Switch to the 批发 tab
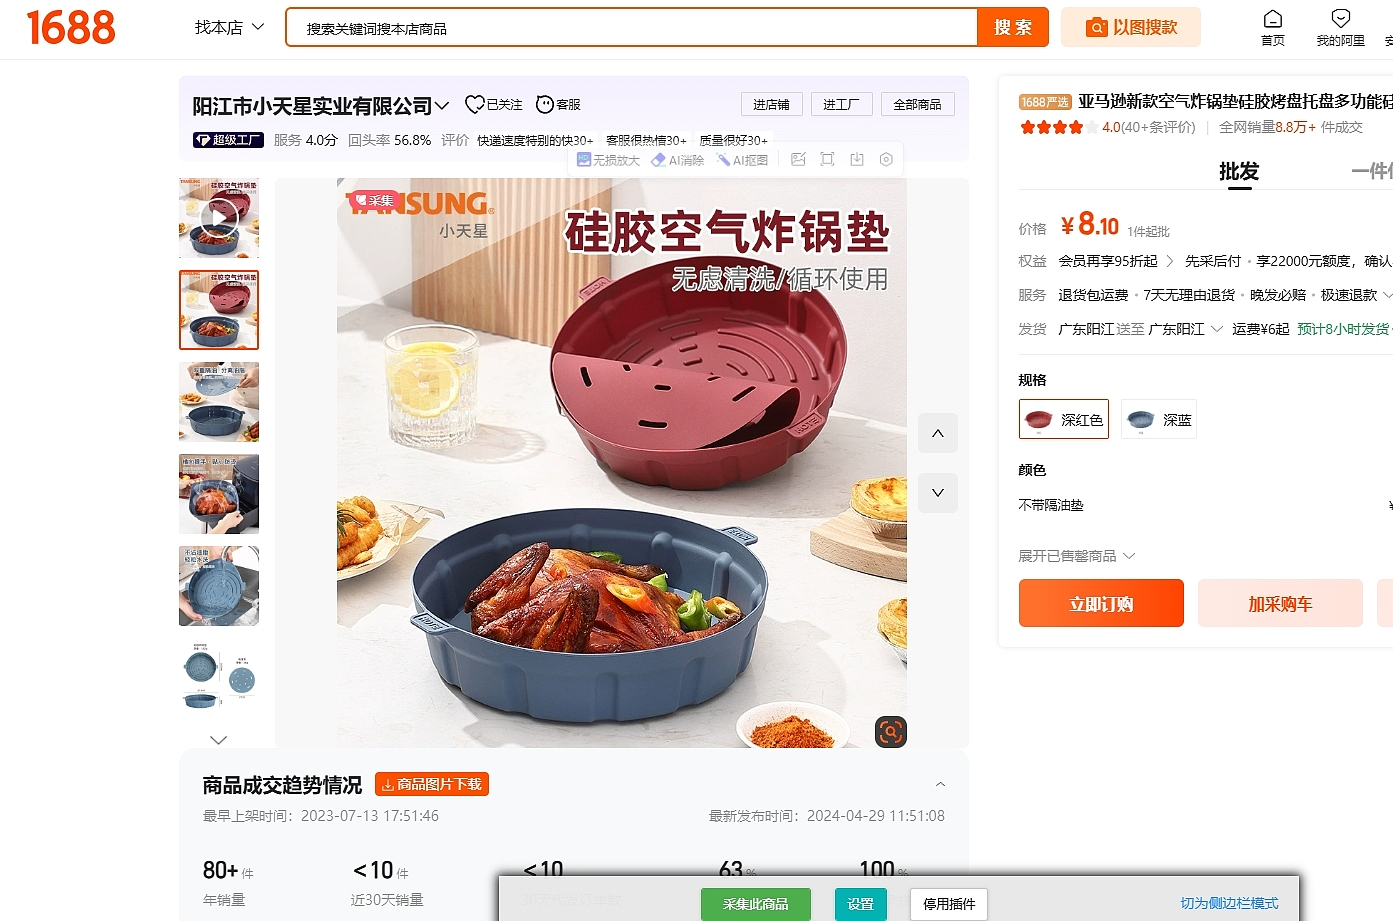The width and height of the screenshot is (1393, 921). [x=1239, y=172]
